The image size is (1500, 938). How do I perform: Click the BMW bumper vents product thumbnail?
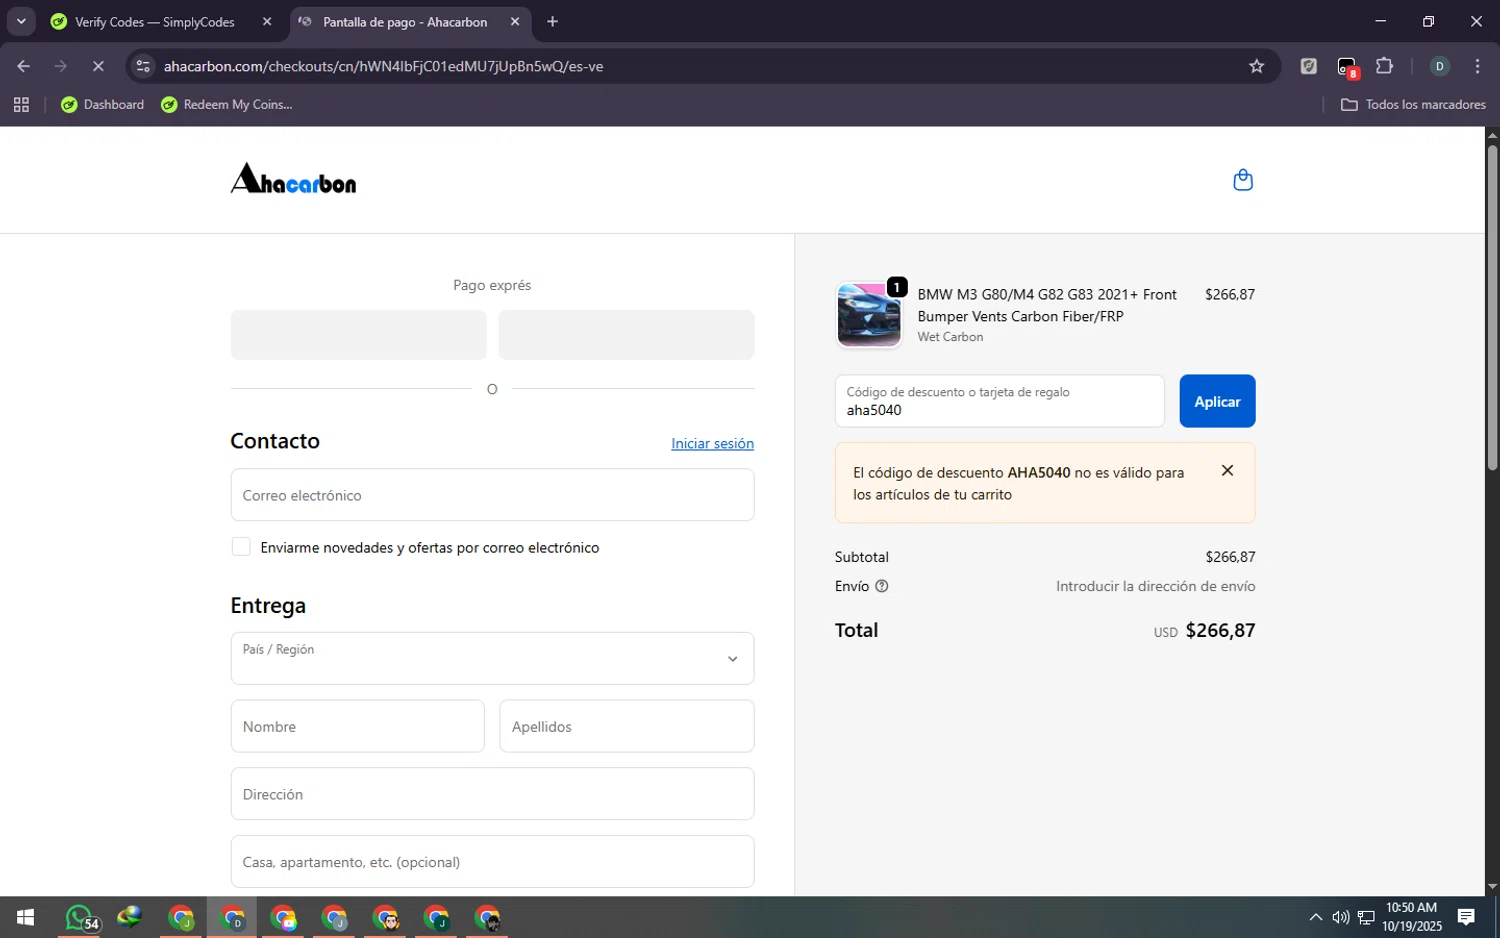(868, 315)
